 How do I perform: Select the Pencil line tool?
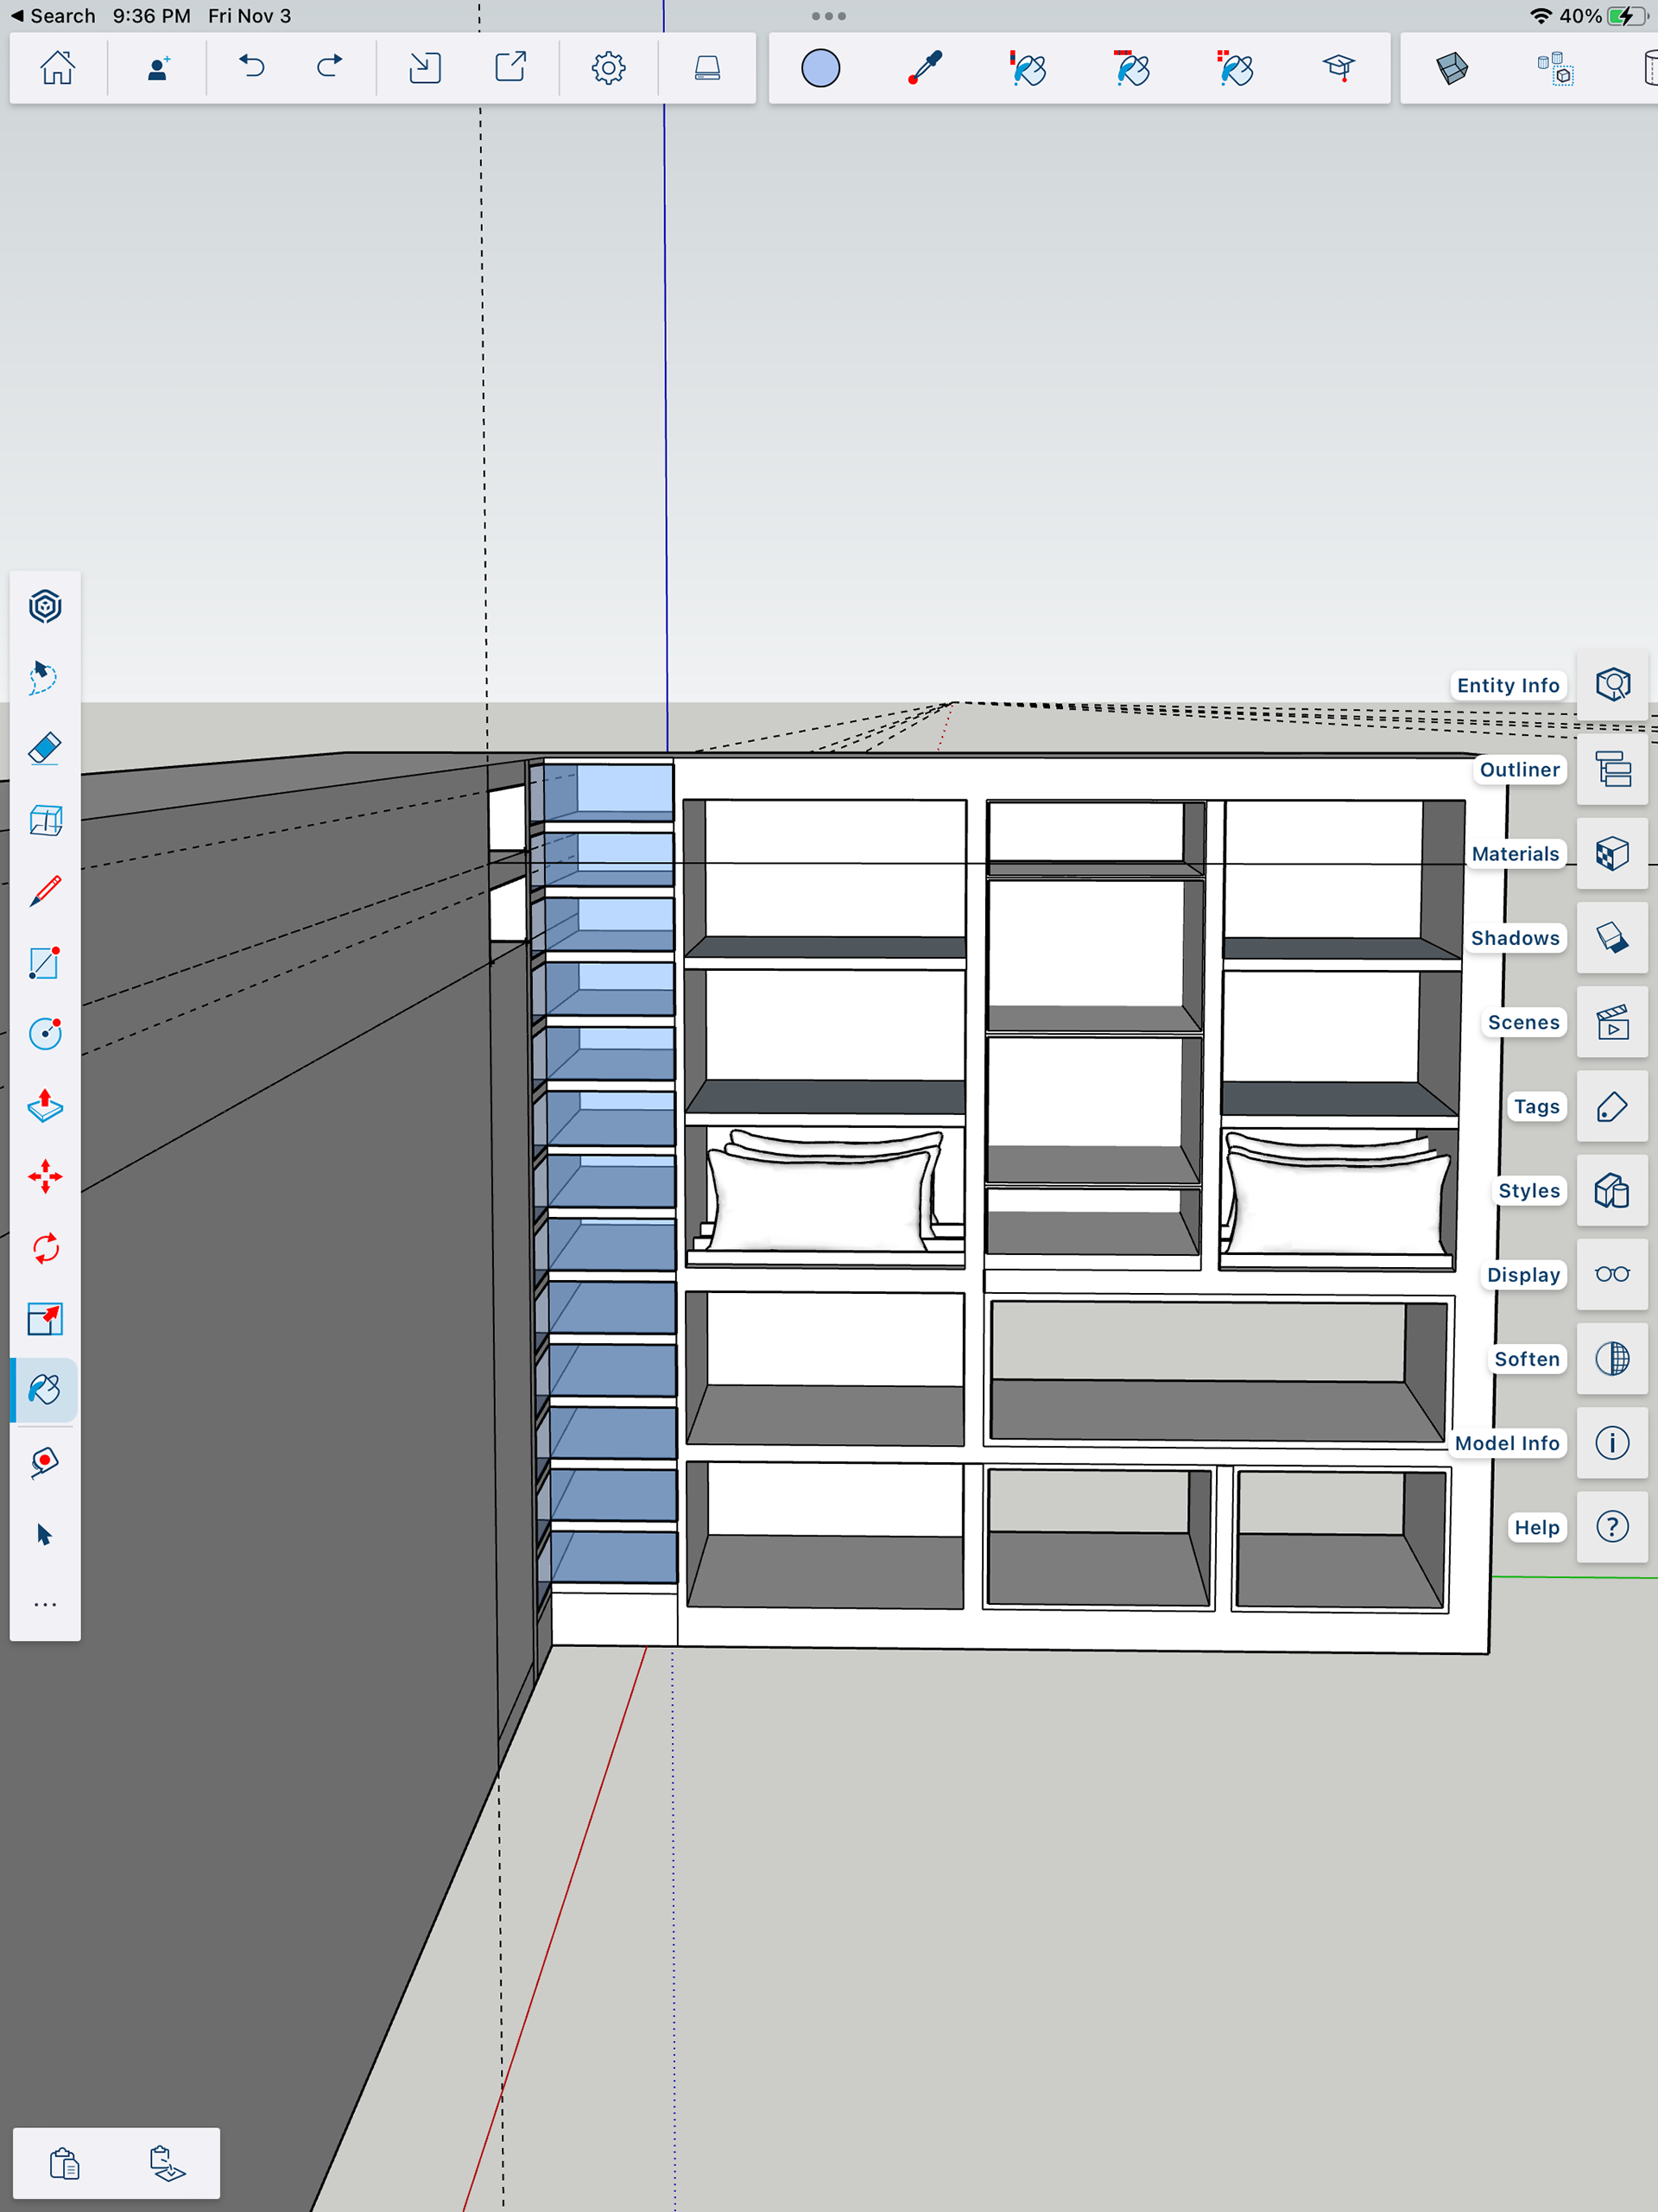click(45, 891)
